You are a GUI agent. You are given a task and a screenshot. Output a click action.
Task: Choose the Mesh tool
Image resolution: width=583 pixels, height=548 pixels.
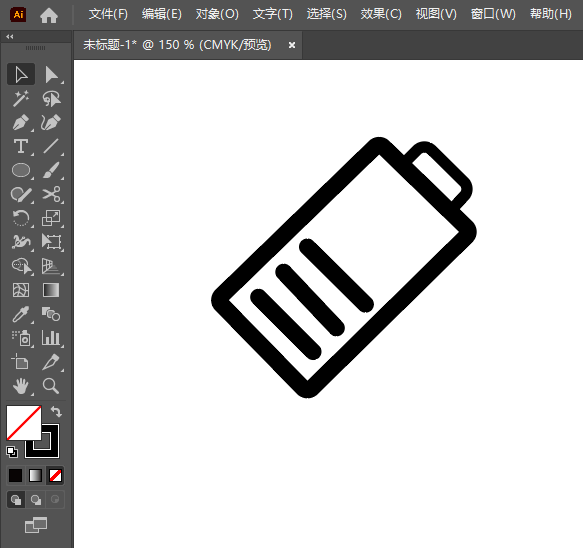[21, 290]
